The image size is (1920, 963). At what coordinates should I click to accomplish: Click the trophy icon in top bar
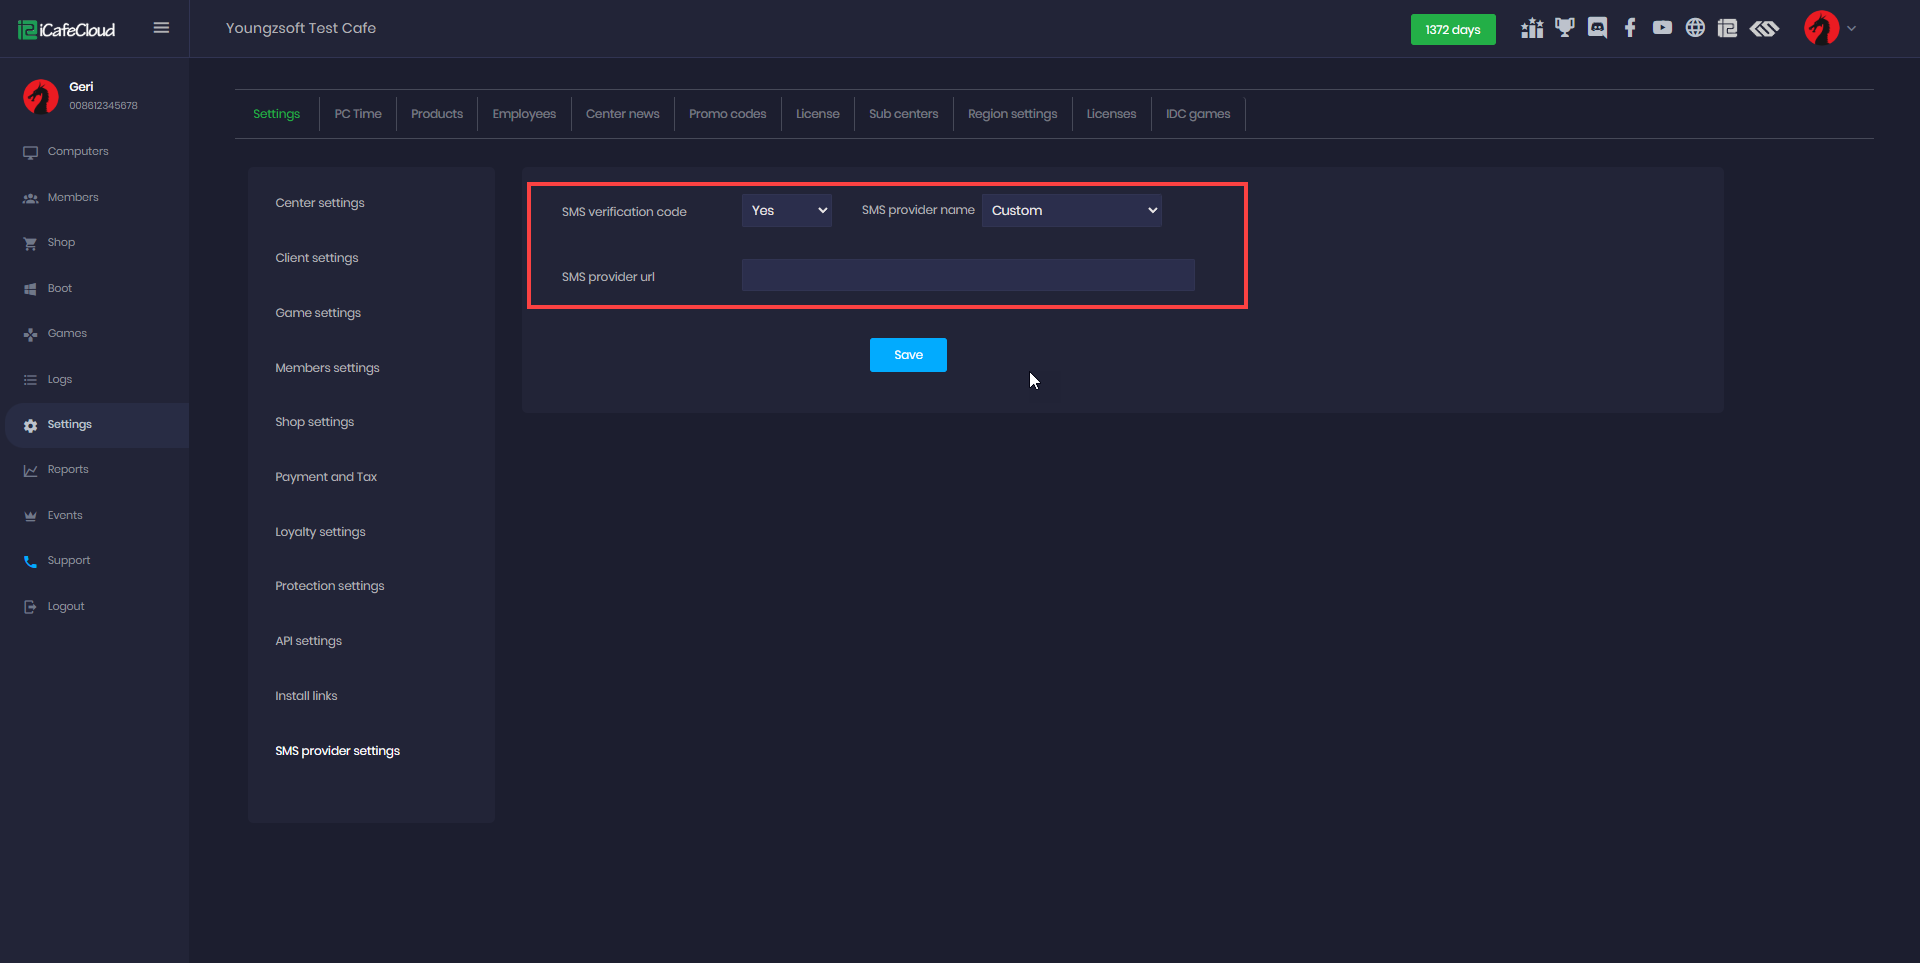point(1564,28)
